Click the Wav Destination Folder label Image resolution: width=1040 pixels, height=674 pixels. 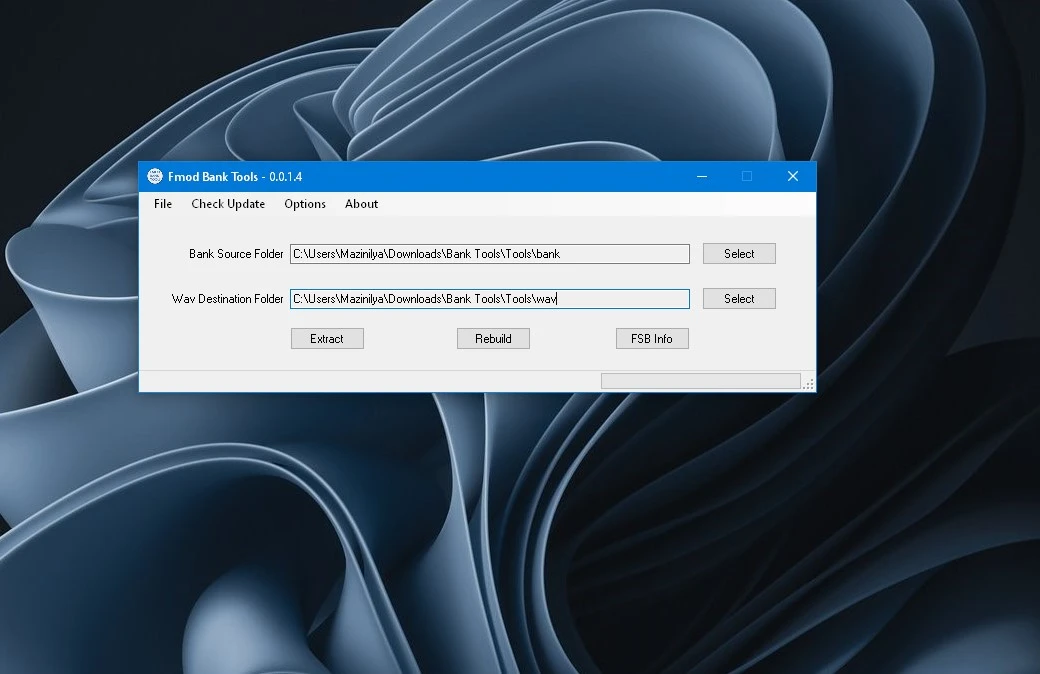228,299
